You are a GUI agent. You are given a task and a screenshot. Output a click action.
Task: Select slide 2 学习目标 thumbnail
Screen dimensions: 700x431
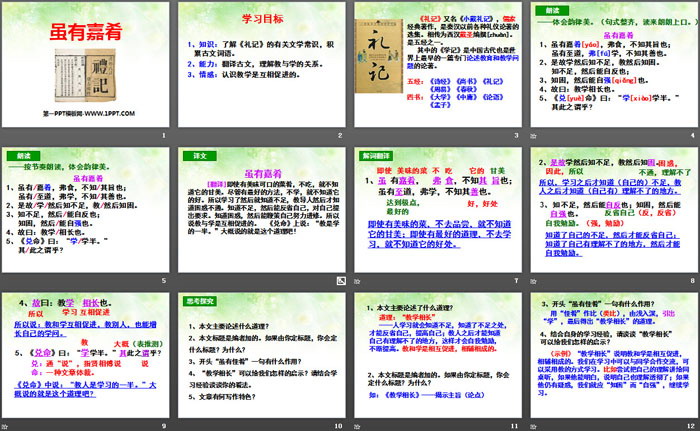(262, 65)
